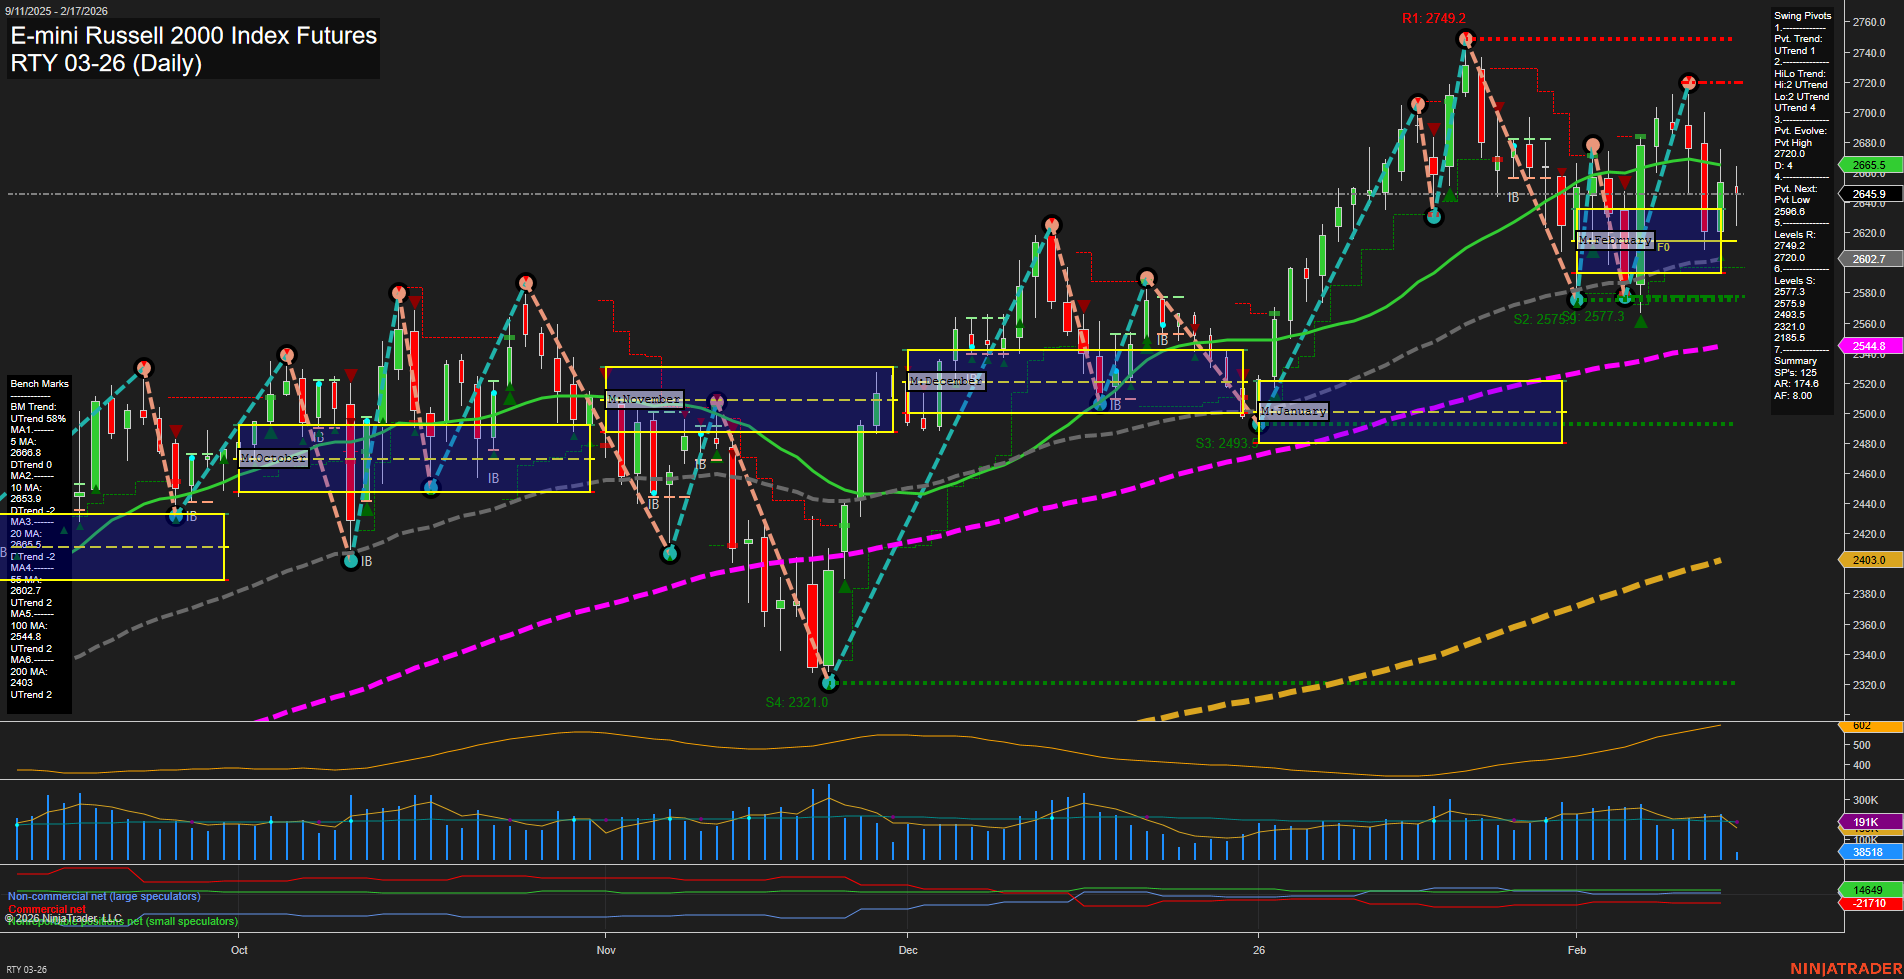
Task: Click the red -21710 net position marker
Action: [x=1868, y=903]
